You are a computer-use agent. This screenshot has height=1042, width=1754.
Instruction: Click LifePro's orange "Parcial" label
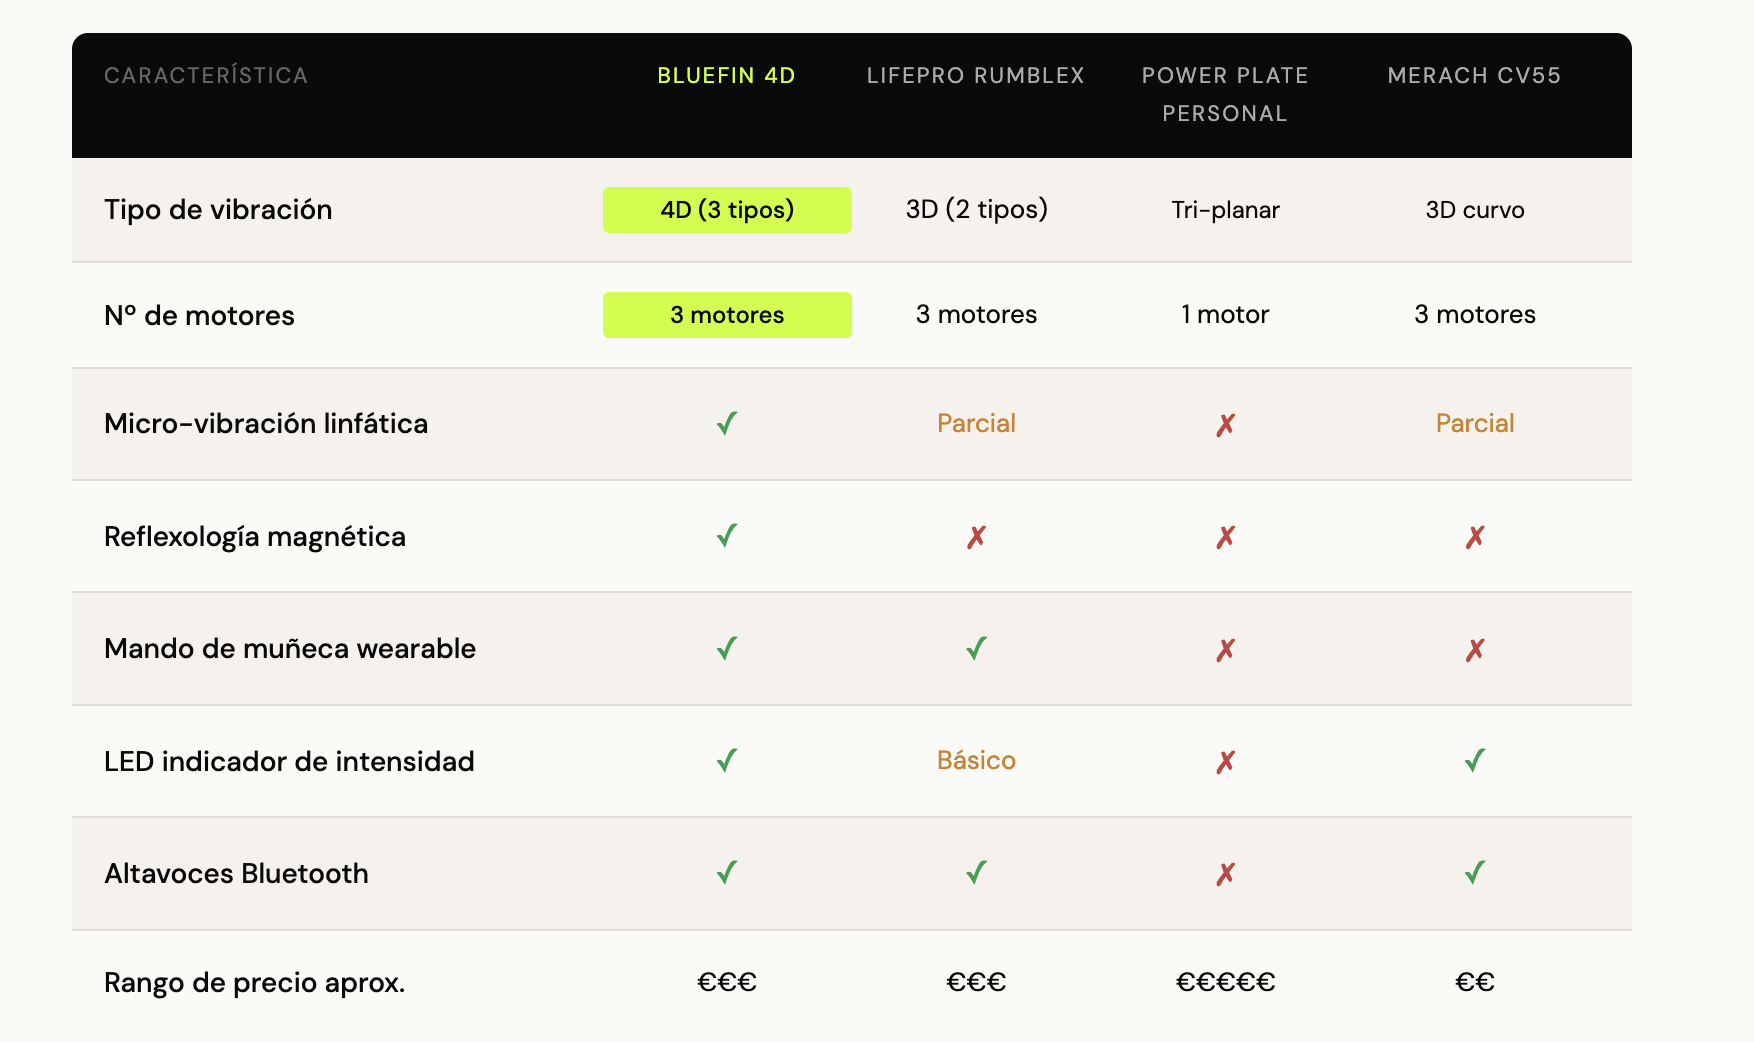click(x=976, y=423)
